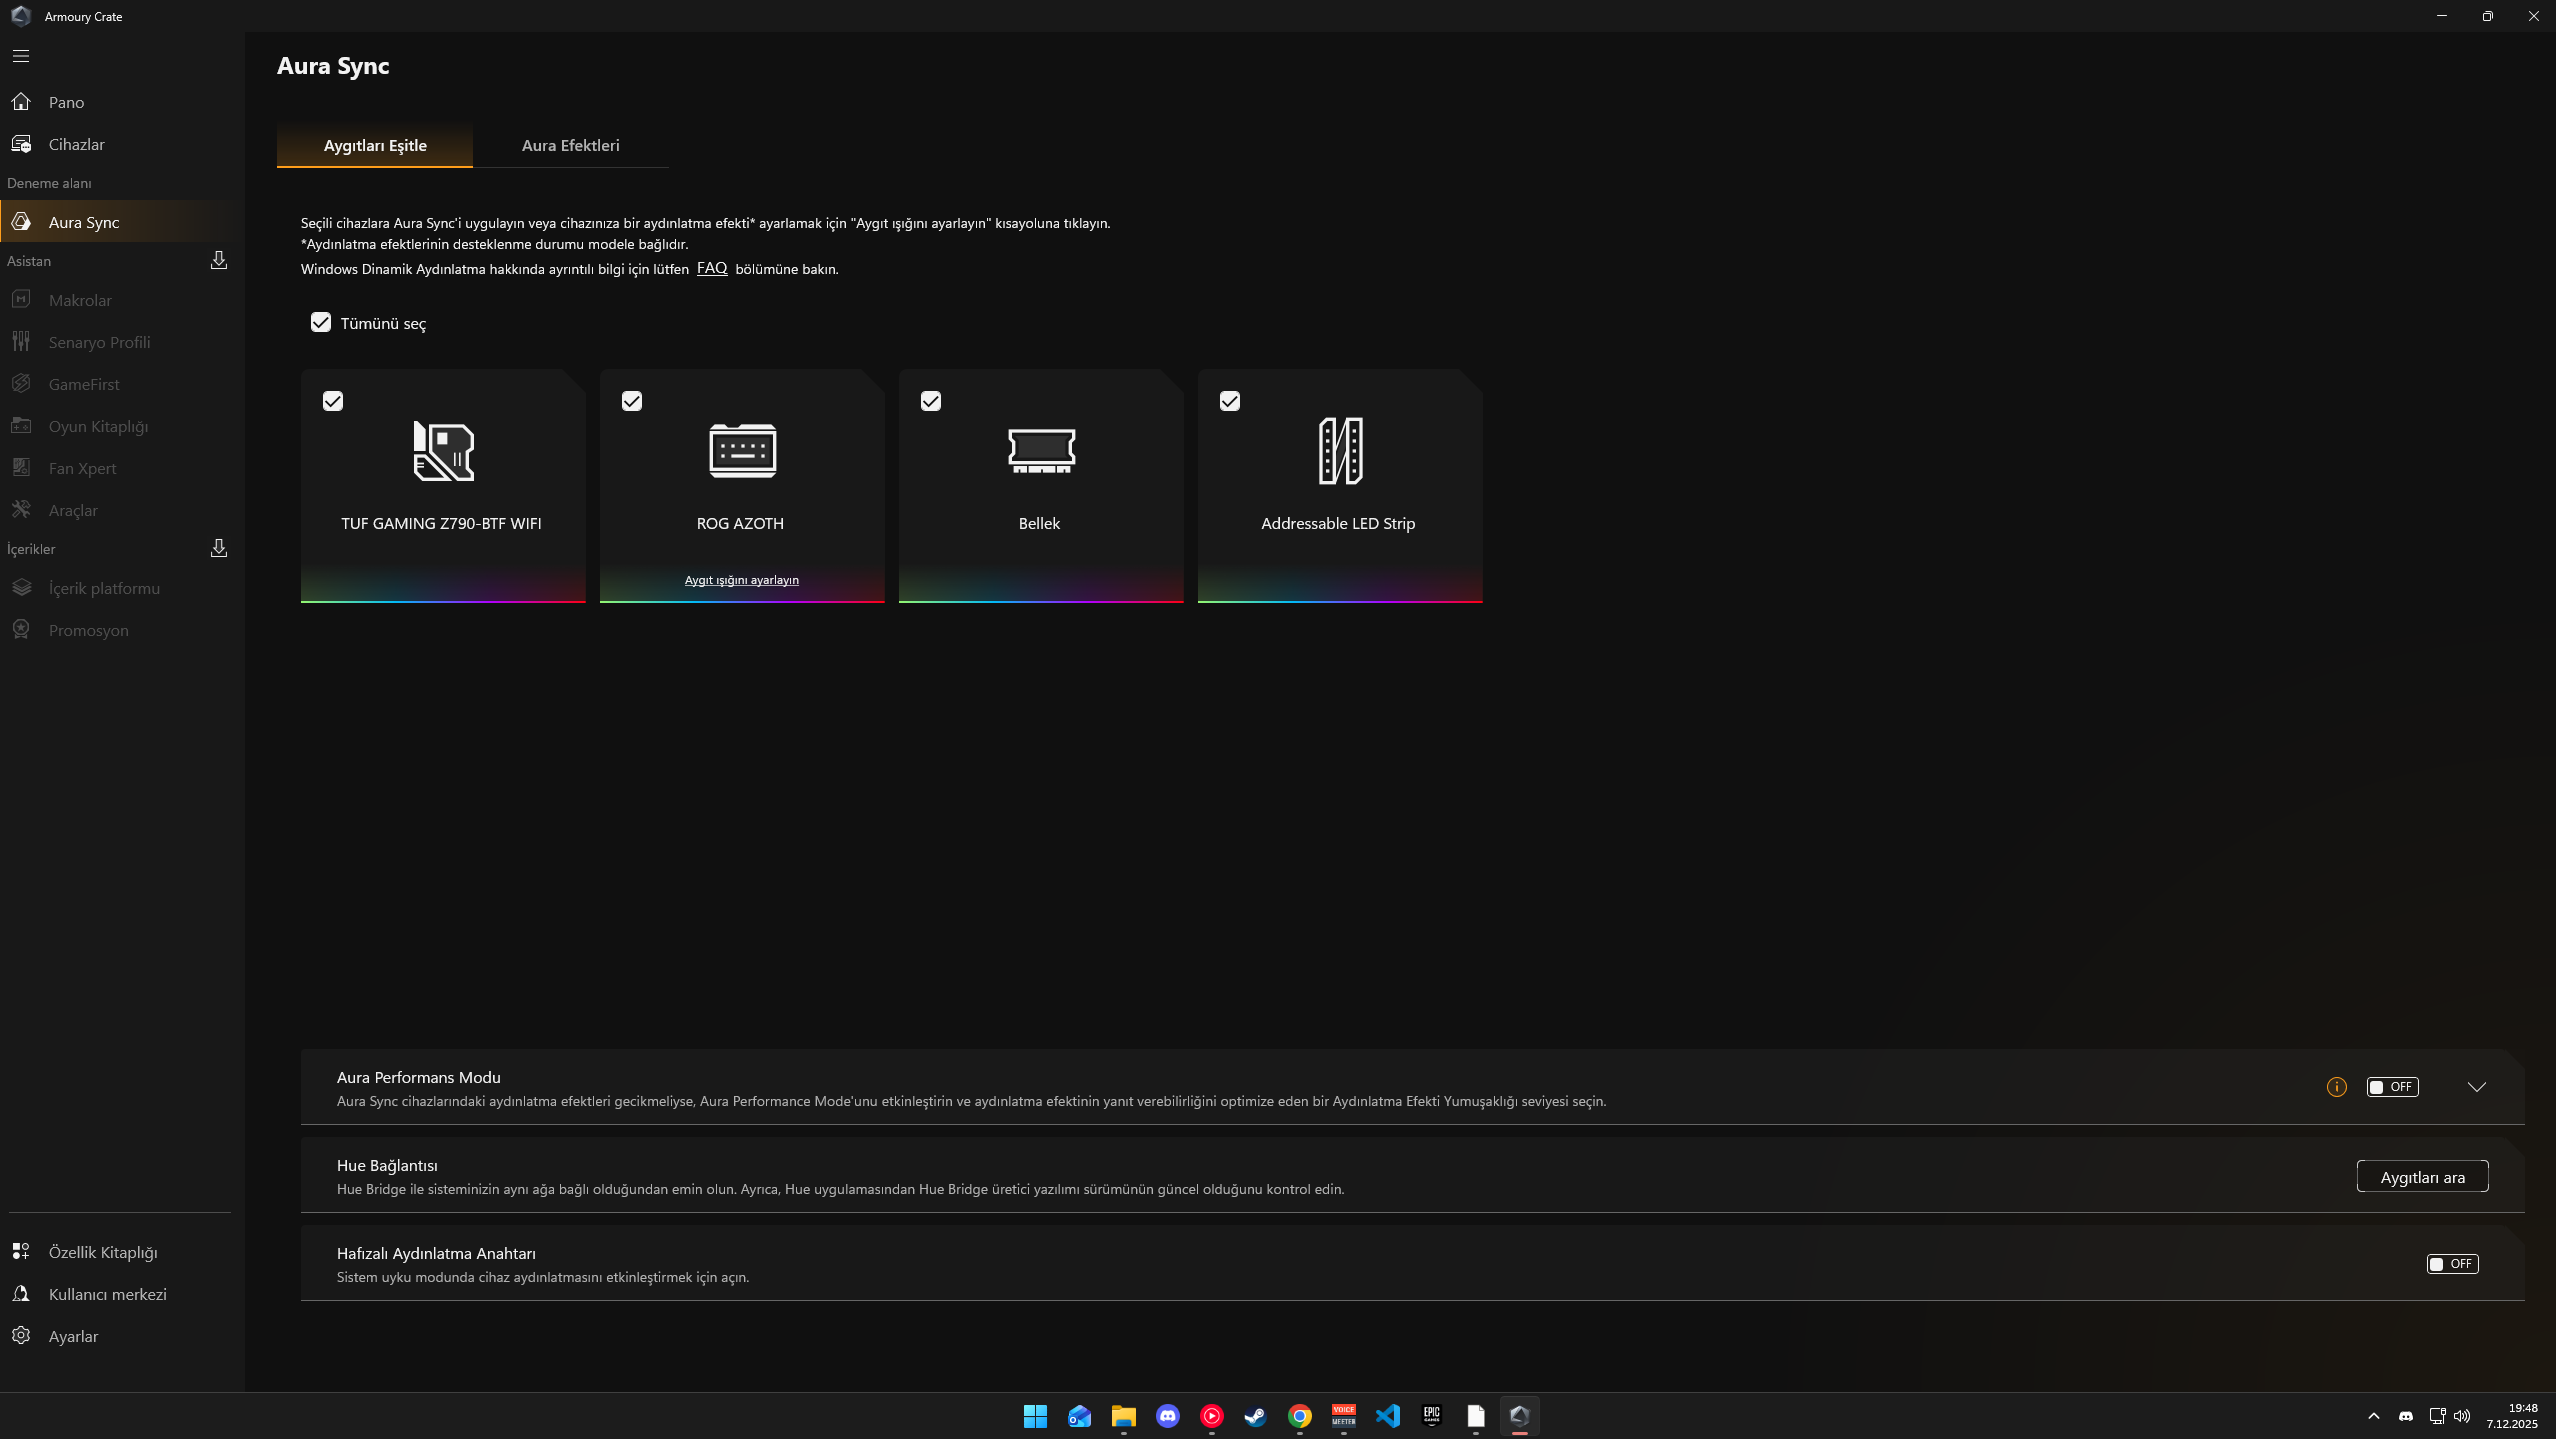Click the Addressable LED Strip device icon

pyautogui.click(x=1340, y=451)
